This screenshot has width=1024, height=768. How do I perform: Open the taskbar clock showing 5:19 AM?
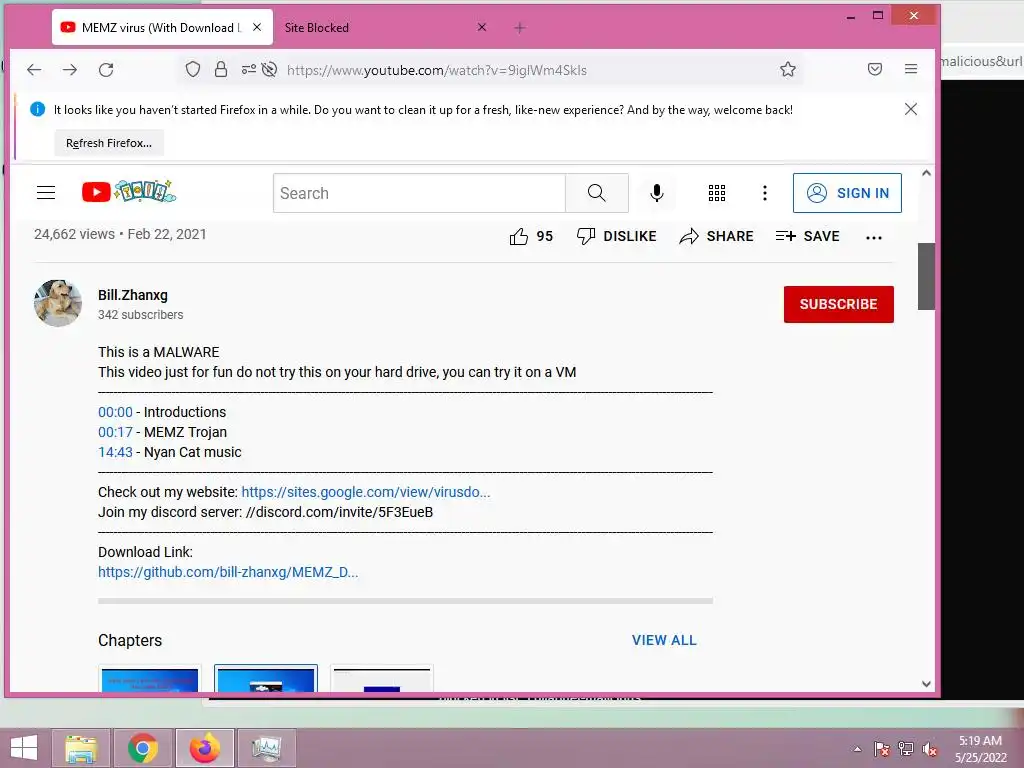point(980,749)
